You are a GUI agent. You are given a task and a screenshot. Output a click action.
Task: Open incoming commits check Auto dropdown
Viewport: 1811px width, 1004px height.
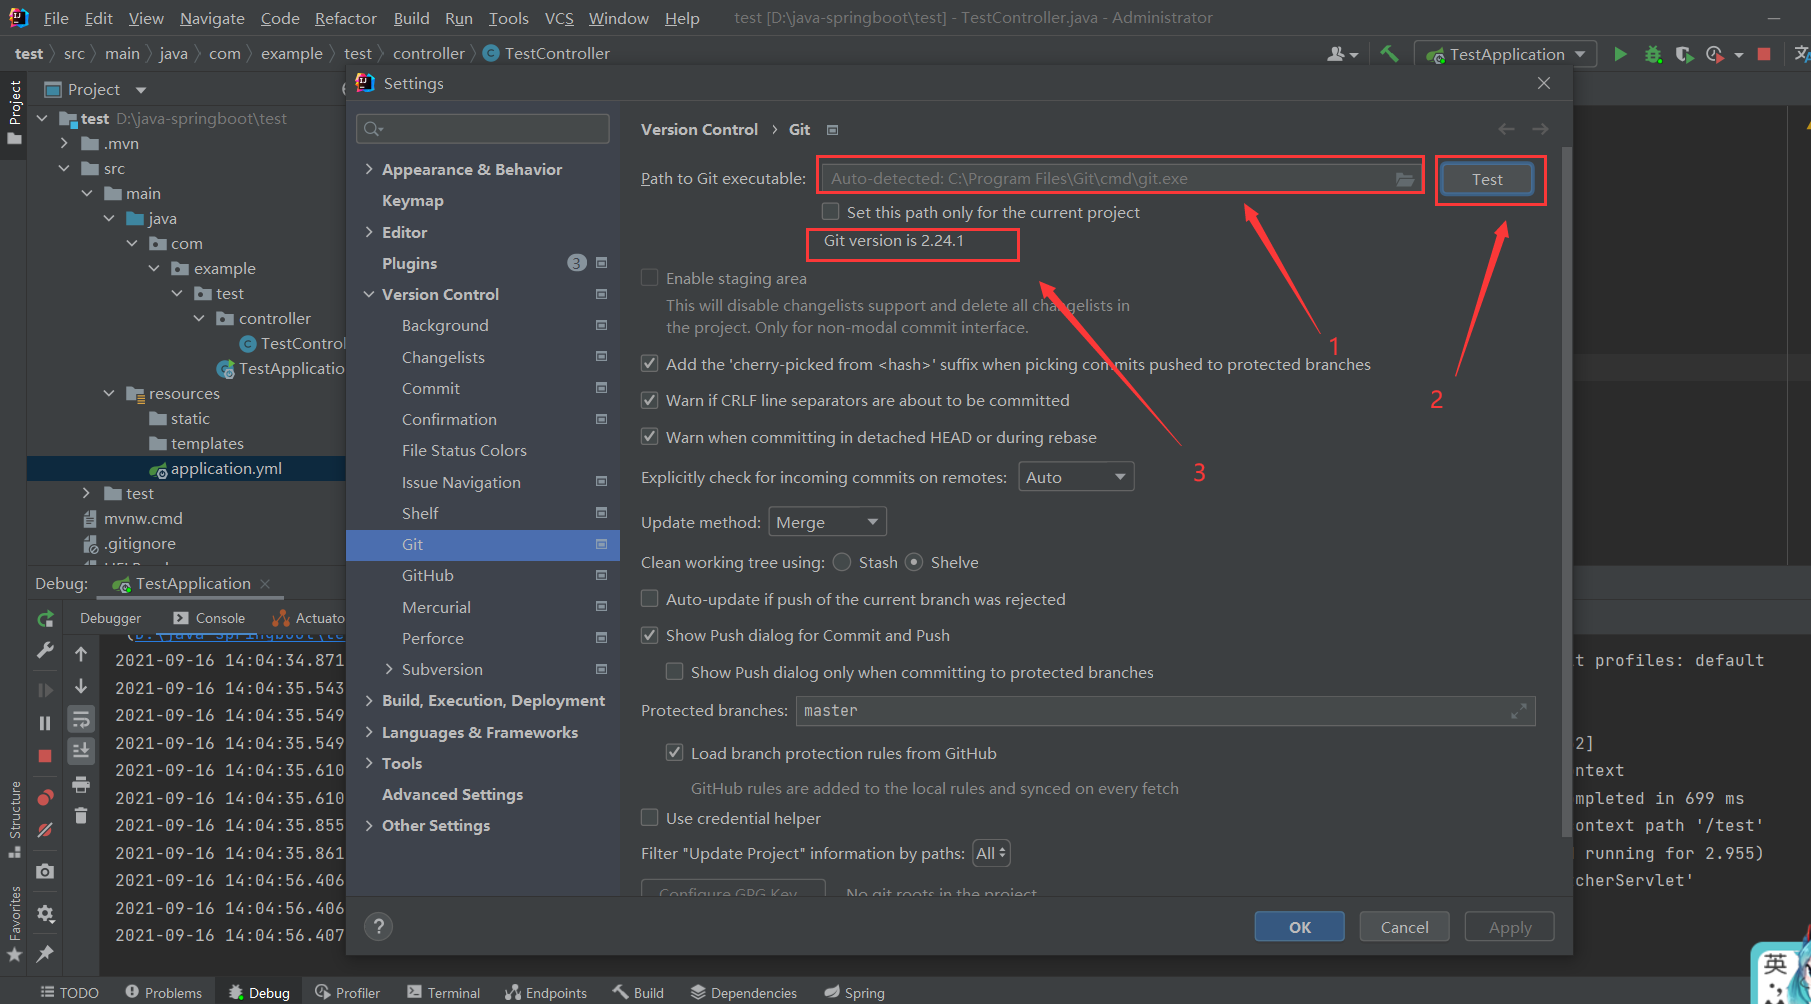pos(1076,477)
